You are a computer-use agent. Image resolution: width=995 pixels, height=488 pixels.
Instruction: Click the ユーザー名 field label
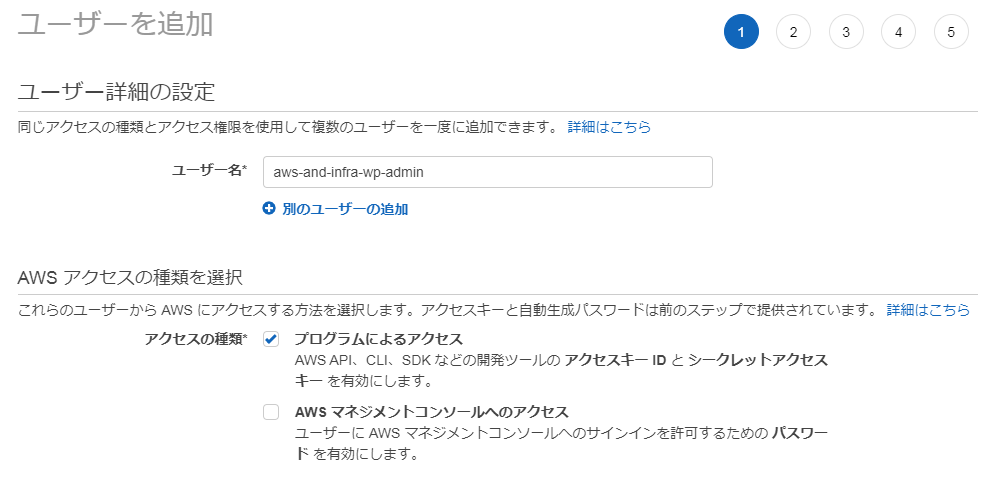(209, 171)
